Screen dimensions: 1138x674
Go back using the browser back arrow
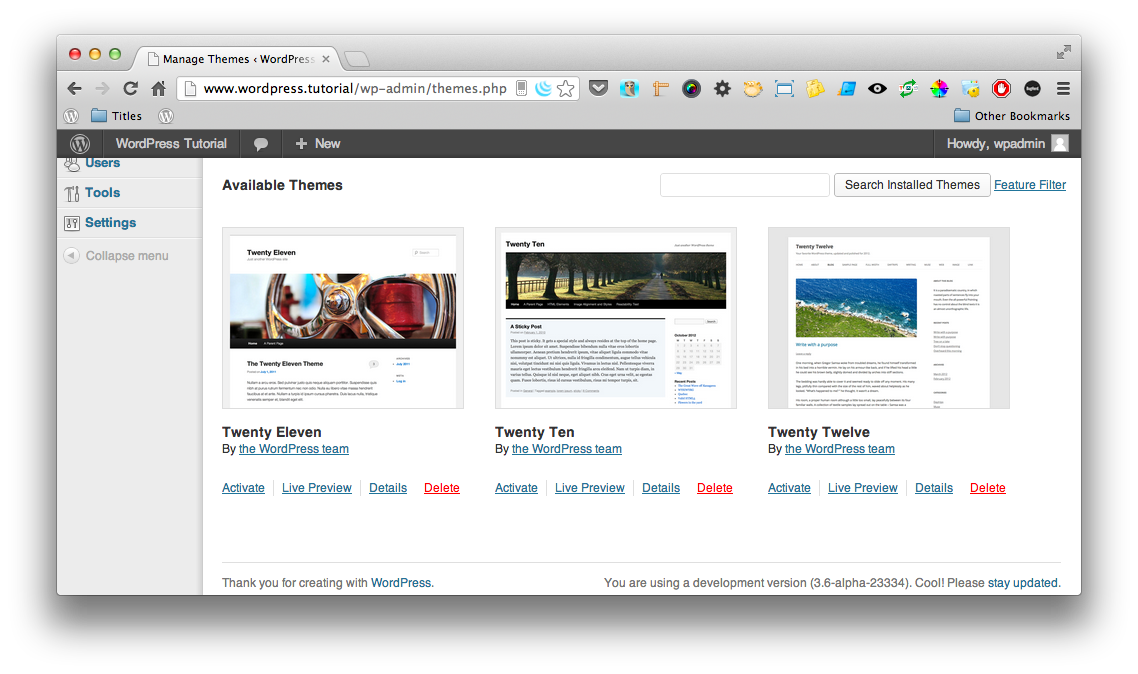pyautogui.click(x=74, y=89)
